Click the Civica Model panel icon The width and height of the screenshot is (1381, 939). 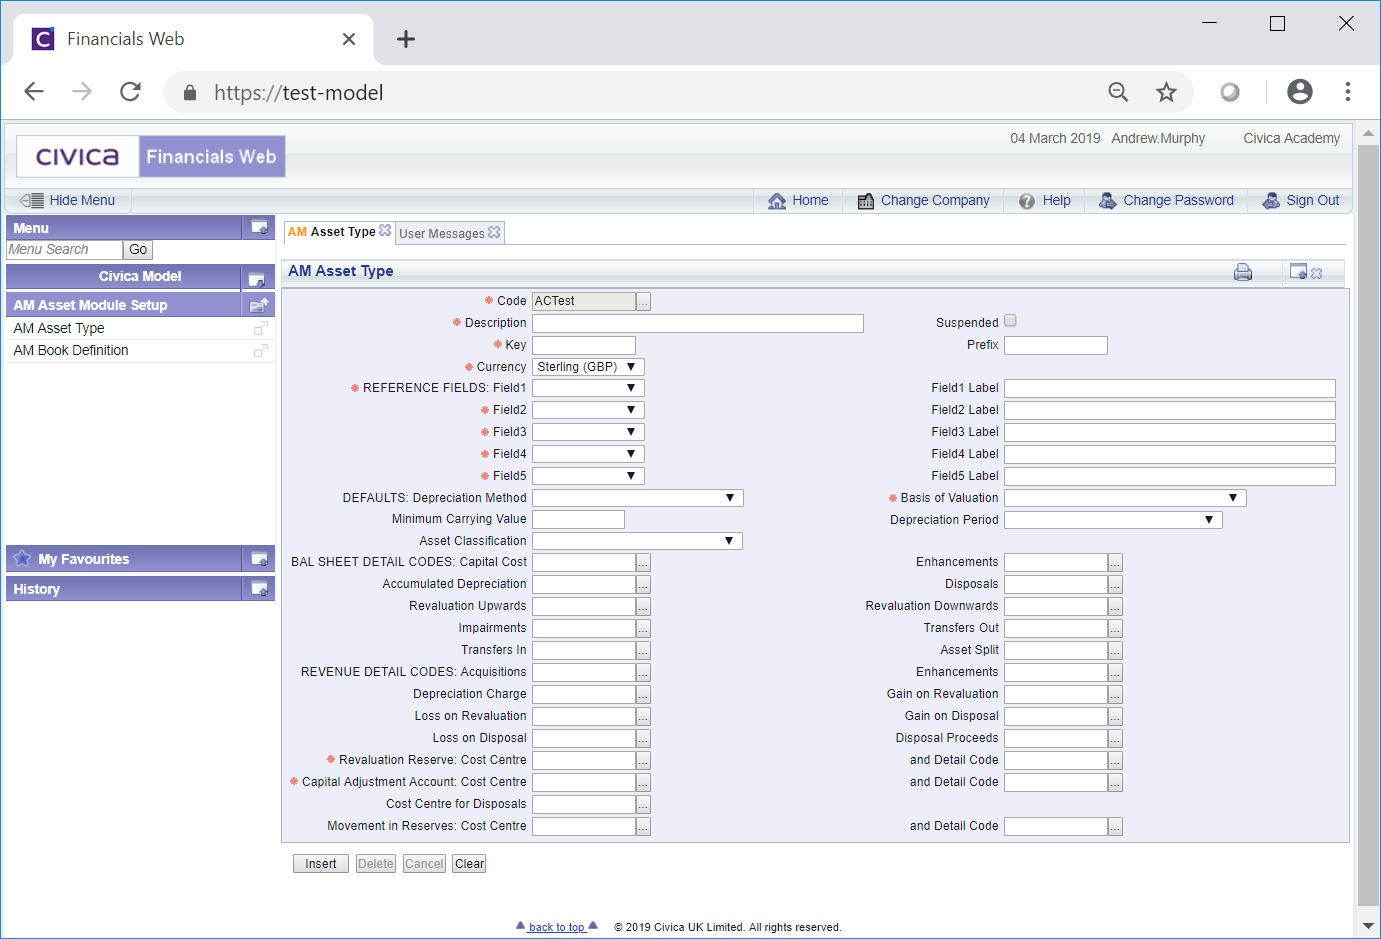tap(257, 278)
